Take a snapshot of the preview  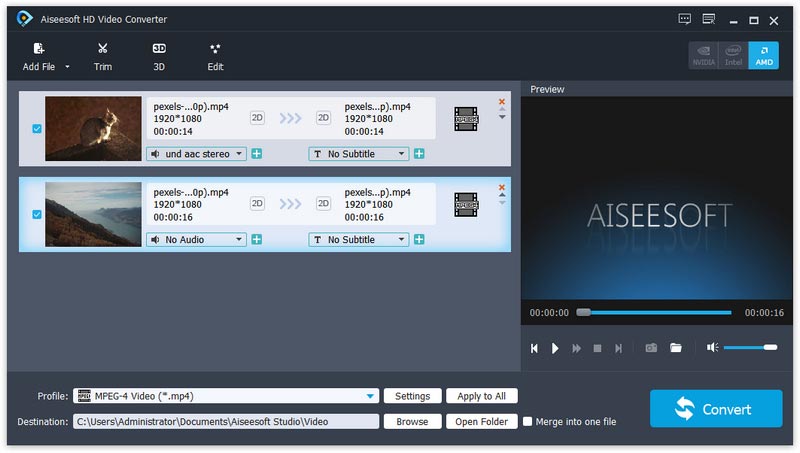pos(651,348)
